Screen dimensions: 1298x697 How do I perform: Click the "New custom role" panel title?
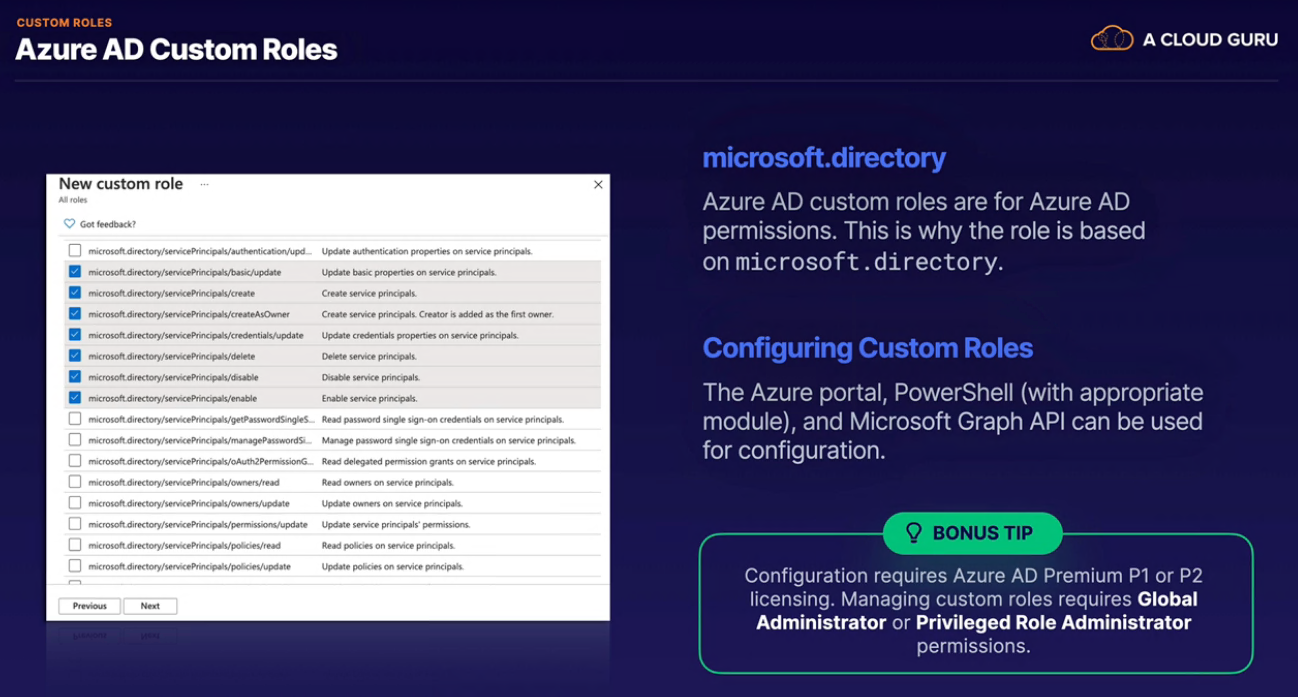pyautogui.click(x=121, y=184)
